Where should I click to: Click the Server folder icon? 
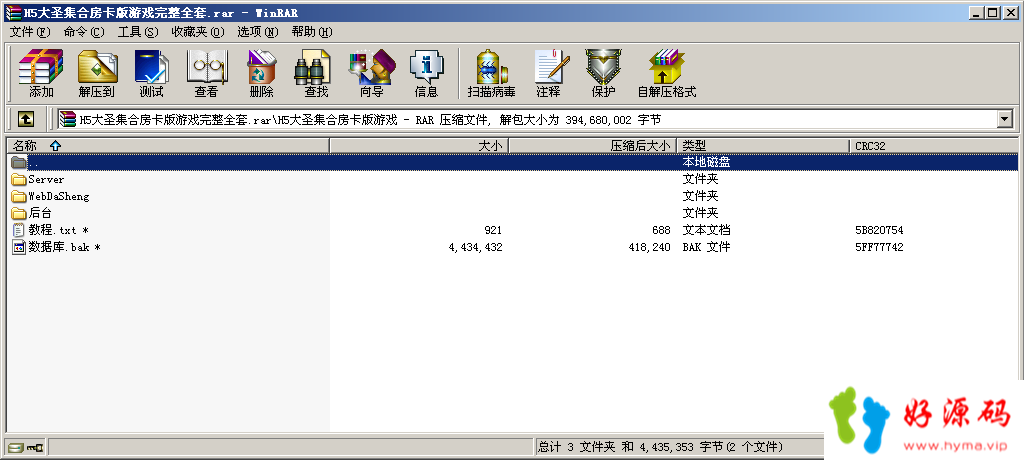[x=18, y=179]
